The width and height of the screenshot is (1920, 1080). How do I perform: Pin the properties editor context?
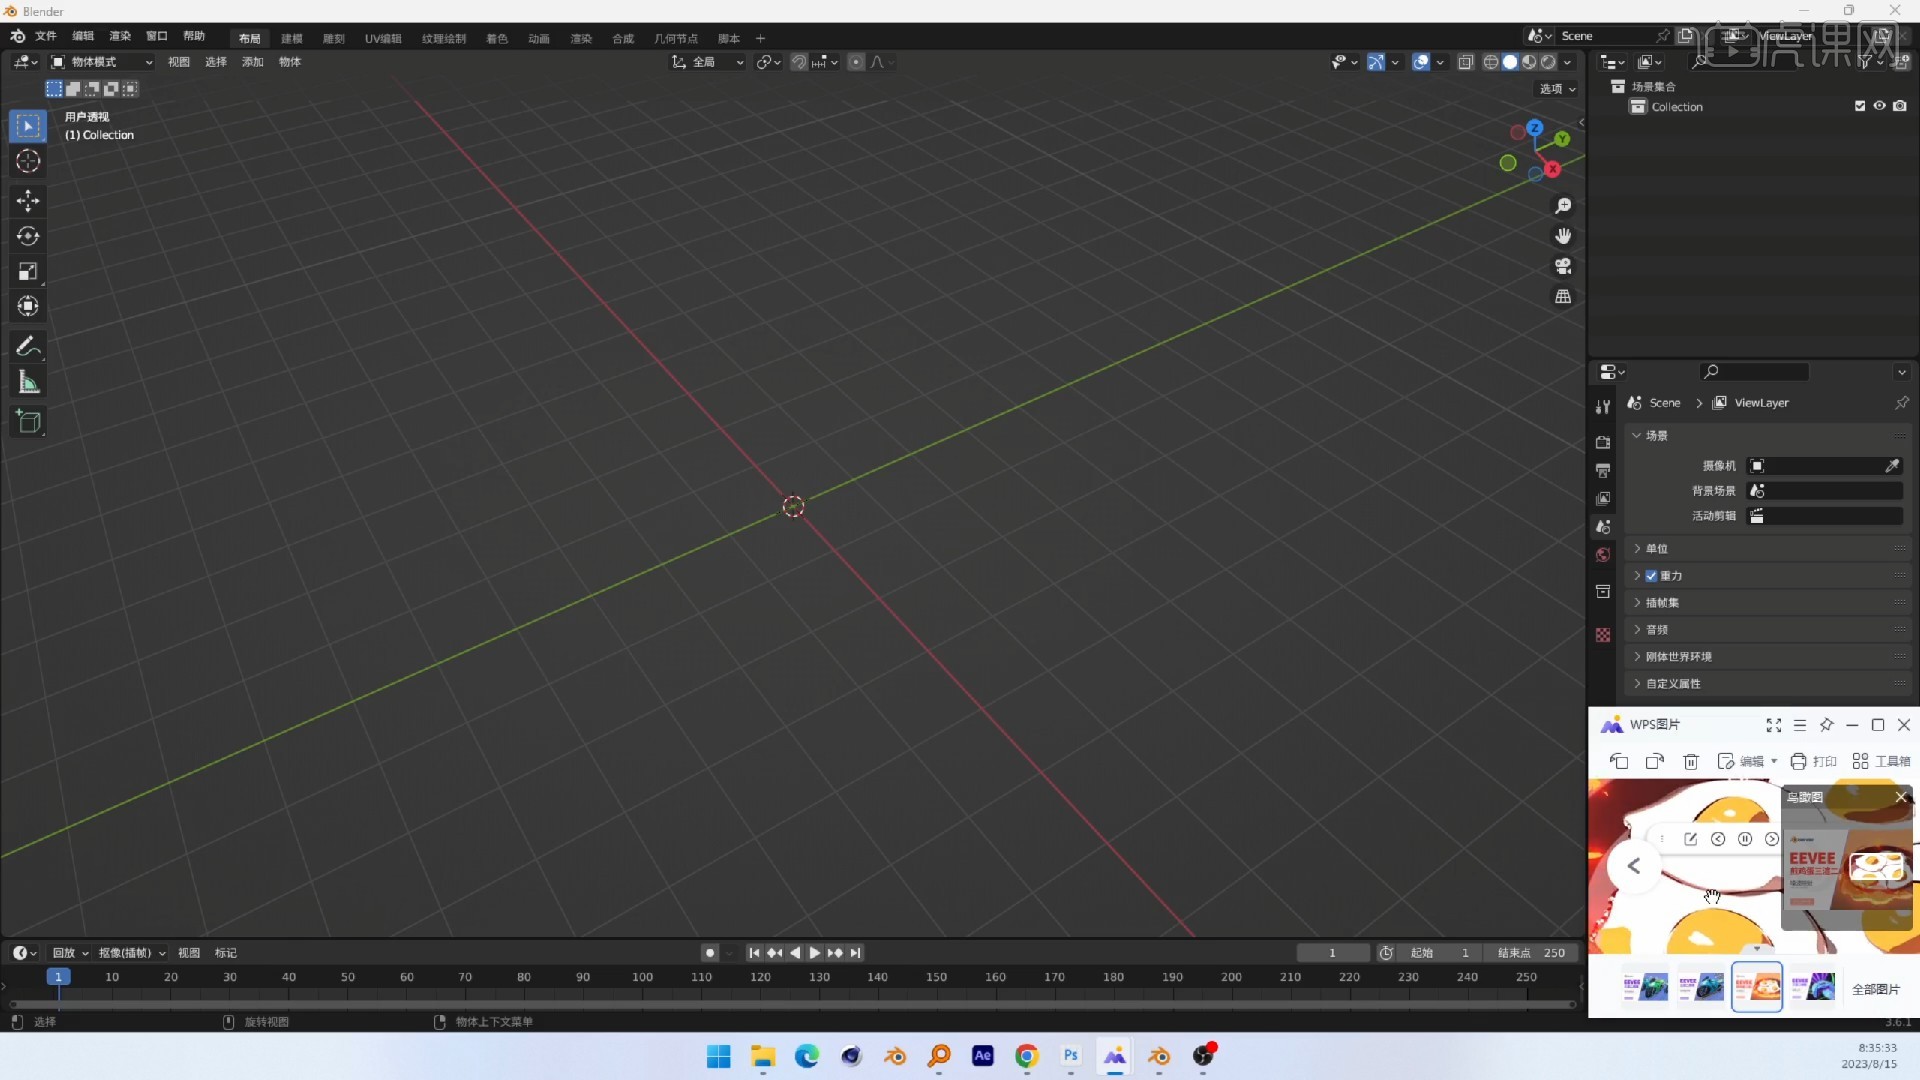point(1901,403)
